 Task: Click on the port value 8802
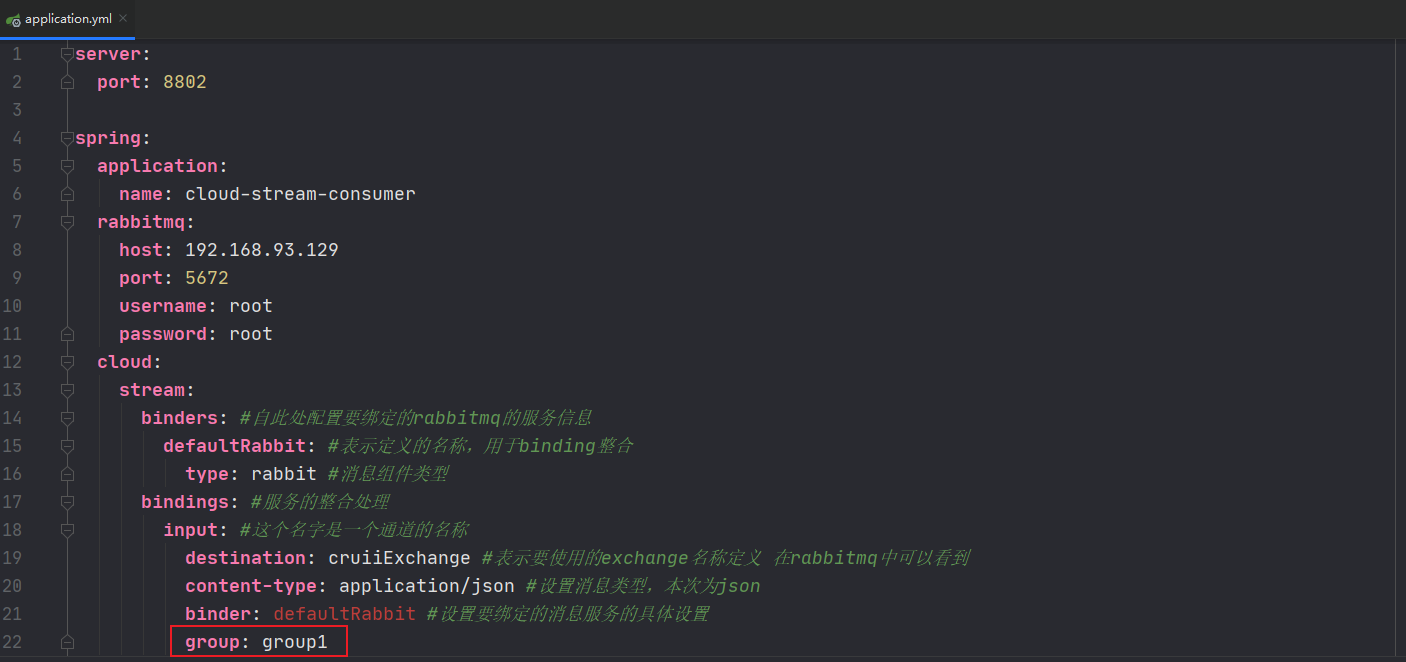pos(184,82)
